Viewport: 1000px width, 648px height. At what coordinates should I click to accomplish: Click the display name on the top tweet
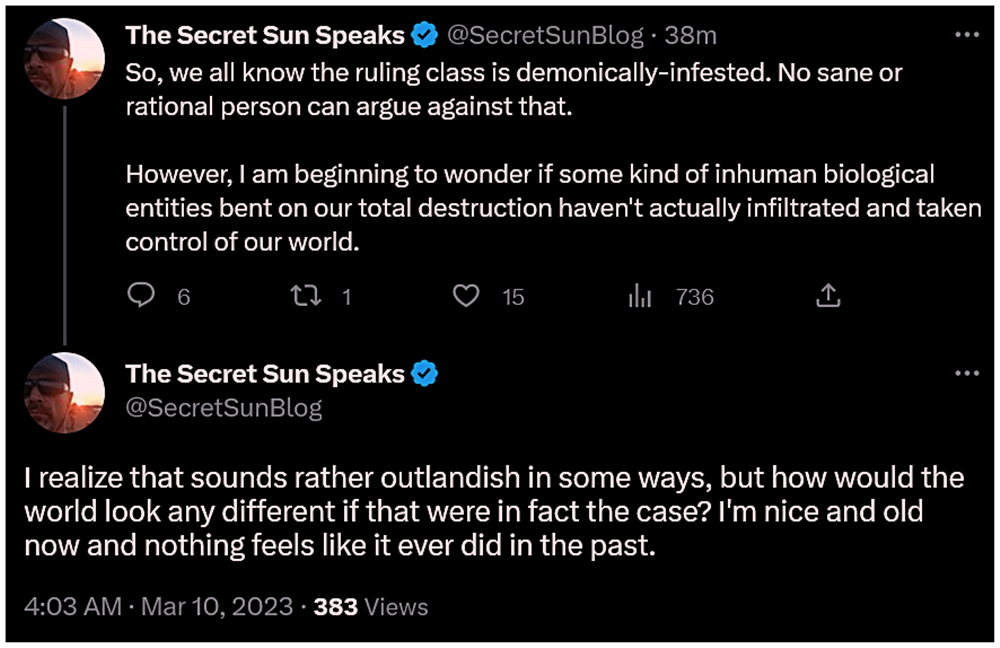point(265,36)
